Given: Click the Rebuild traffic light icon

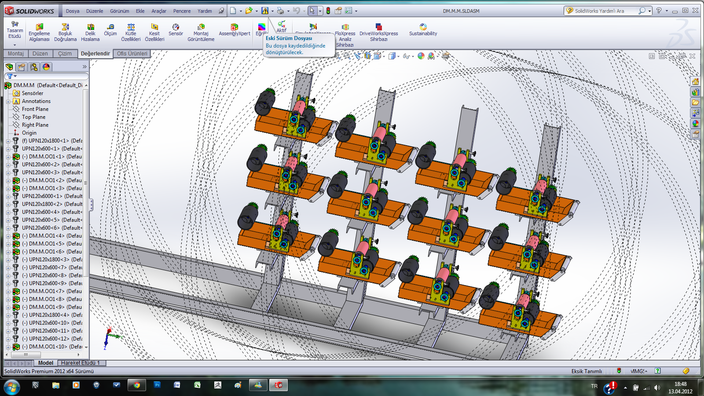Looking at the screenshot, I should (x=328, y=11).
